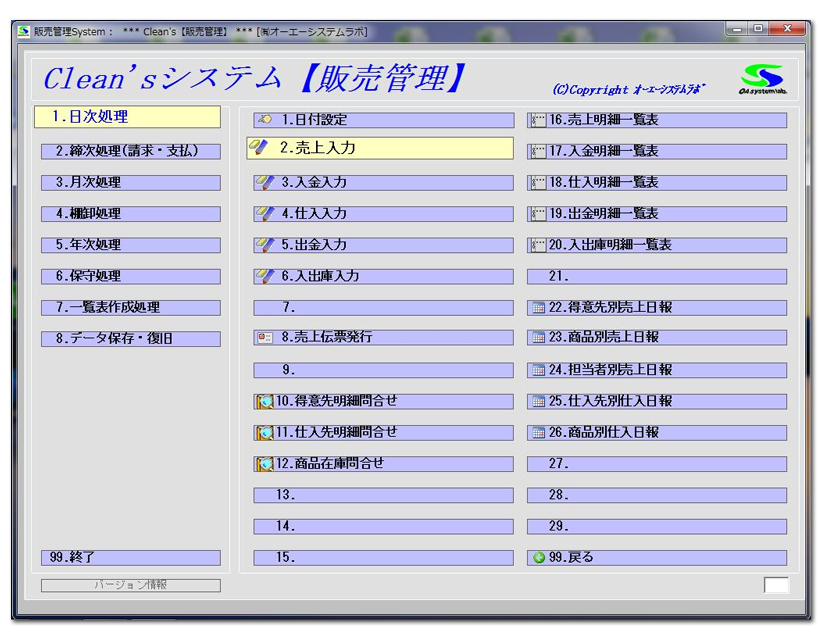
Task: Click the pencil icon on 2.売上入力
Action: click(258, 147)
